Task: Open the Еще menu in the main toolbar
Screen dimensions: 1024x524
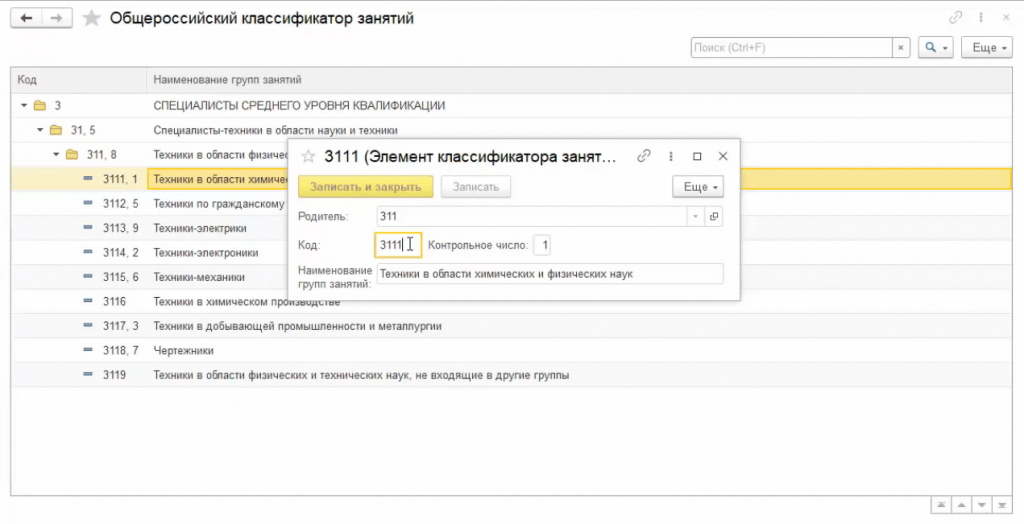Action: pyautogui.click(x=985, y=48)
